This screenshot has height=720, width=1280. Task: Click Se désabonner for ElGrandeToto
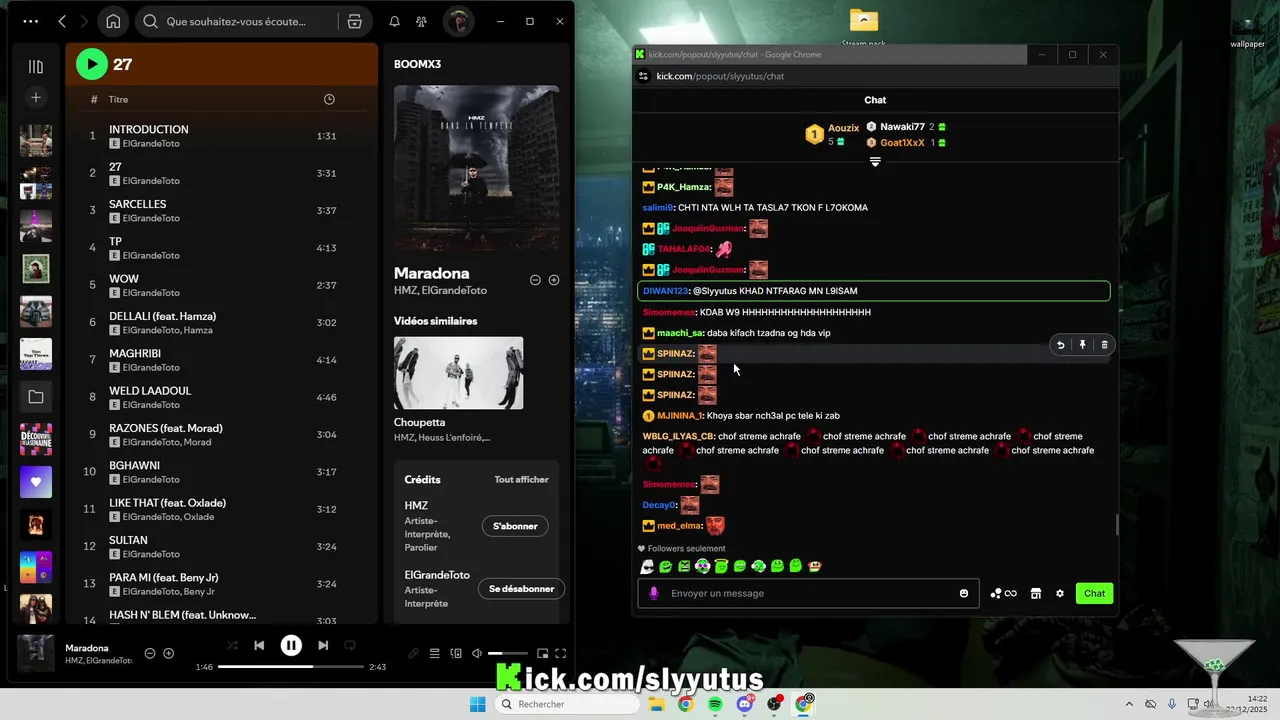coord(521,589)
